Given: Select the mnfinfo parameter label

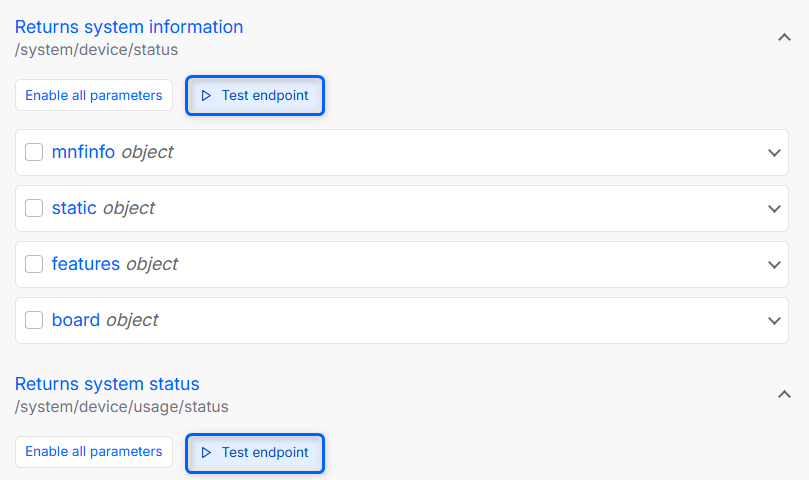Looking at the screenshot, I should pos(83,152).
